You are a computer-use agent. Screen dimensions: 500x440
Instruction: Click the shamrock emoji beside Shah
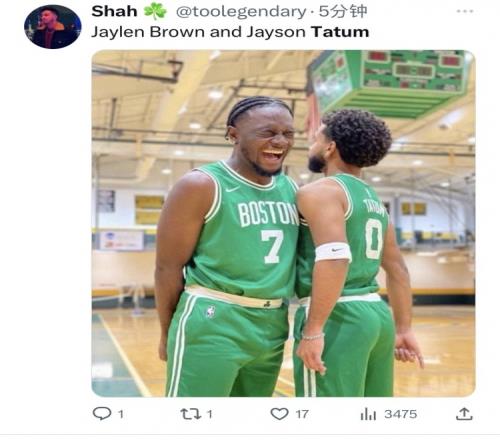coord(155,11)
